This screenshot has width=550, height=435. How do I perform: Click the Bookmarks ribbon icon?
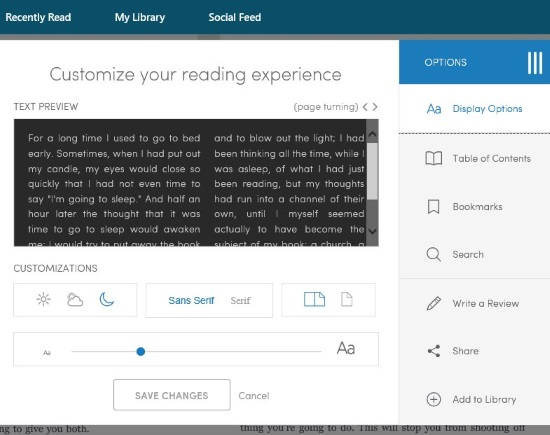point(434,206)
